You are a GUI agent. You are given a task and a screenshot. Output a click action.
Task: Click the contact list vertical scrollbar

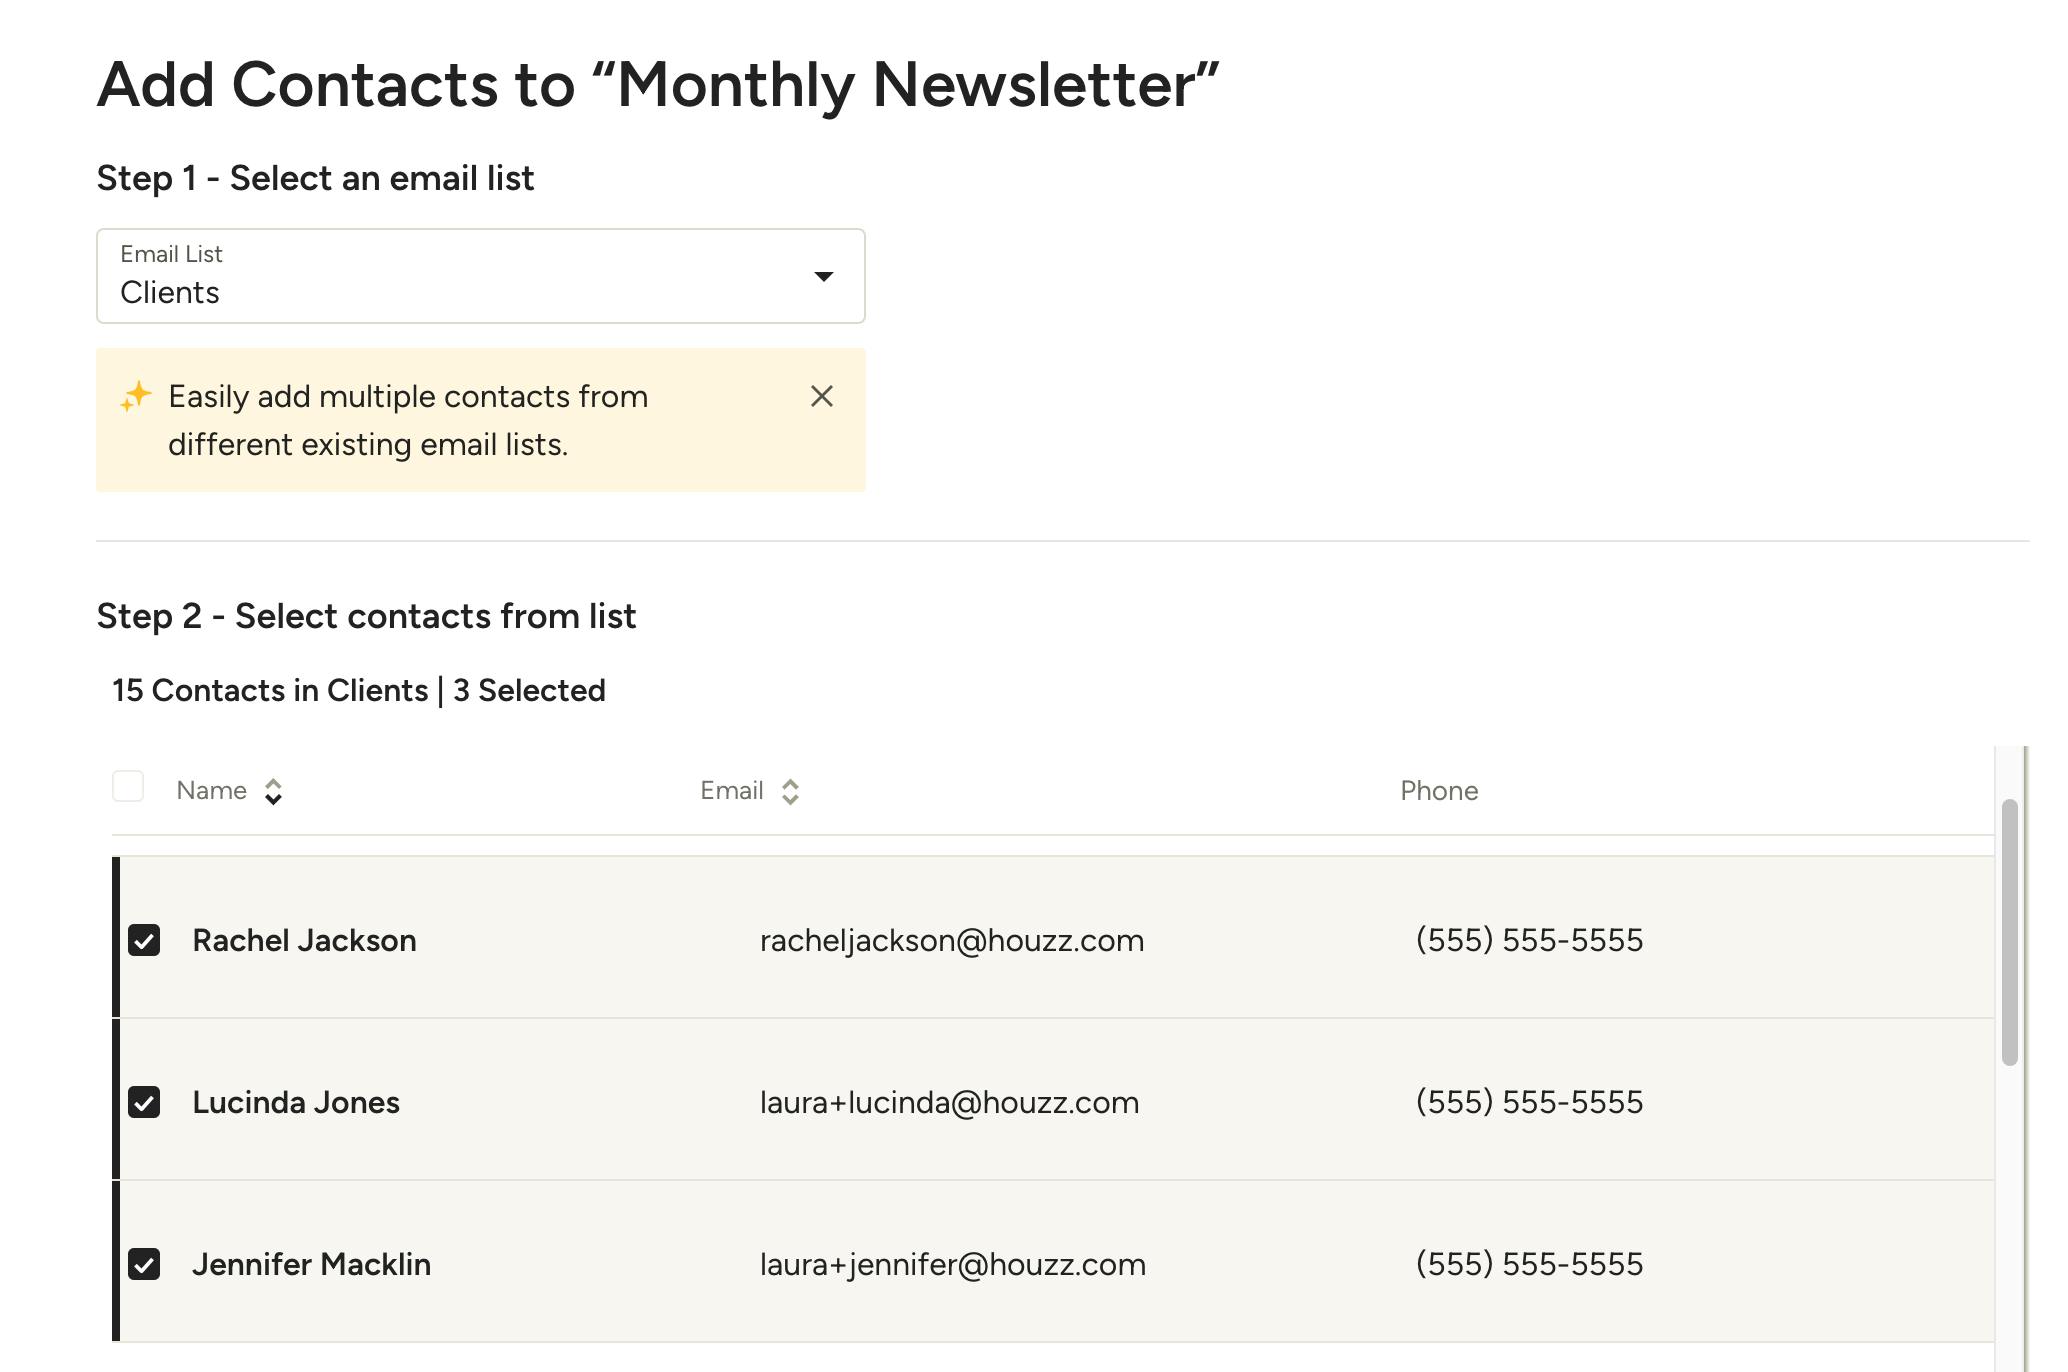click(x=2010, y=932)
